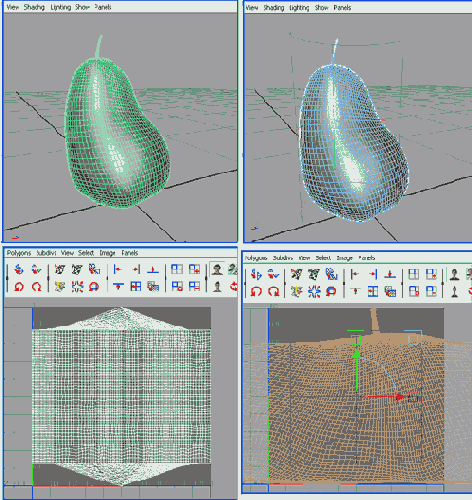The width and height of the screenshot is (472, 500).
Task: Open Panels menu in blue-wireframe pear viewport
Action: click(342, 8)
